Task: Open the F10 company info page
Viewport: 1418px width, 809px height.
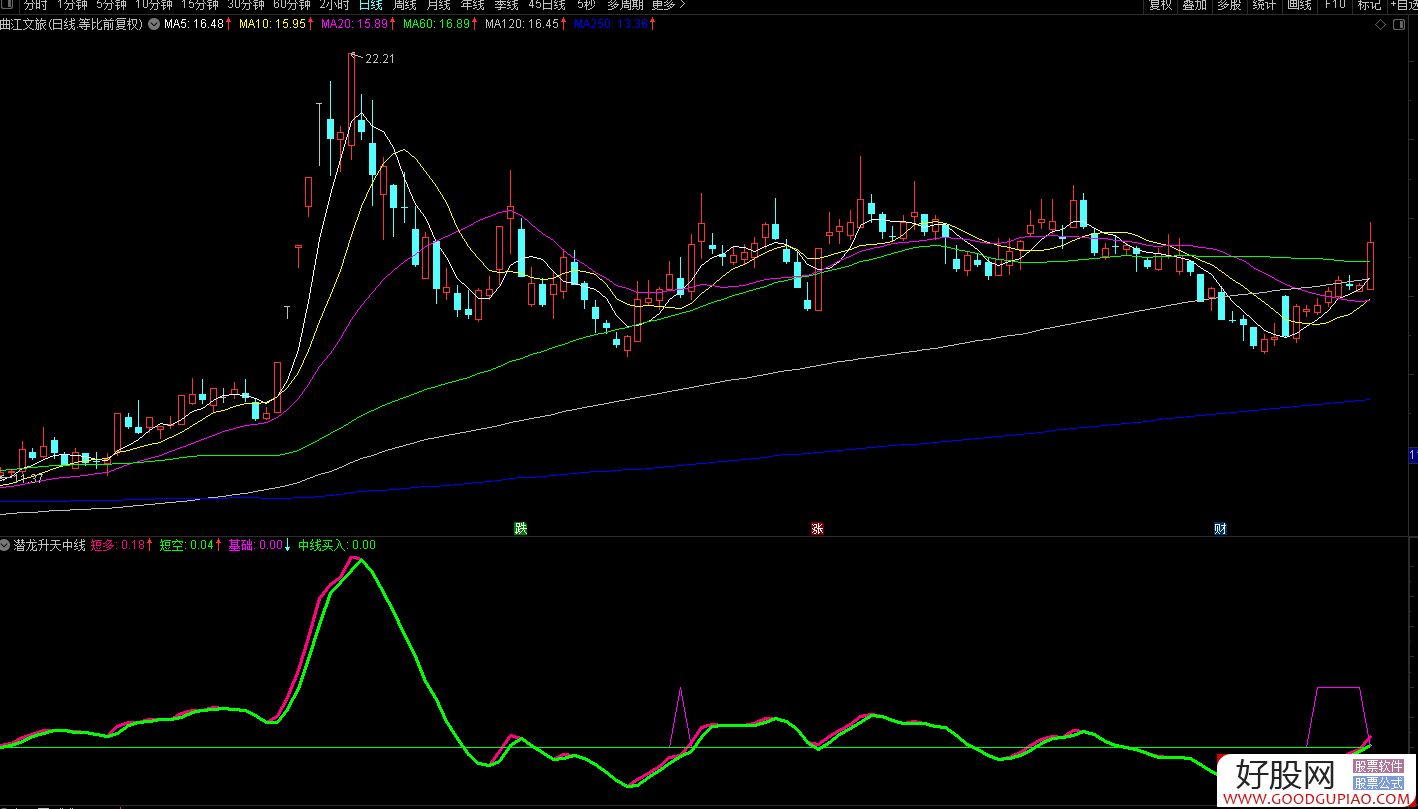Action: (x=1334, y=5)
